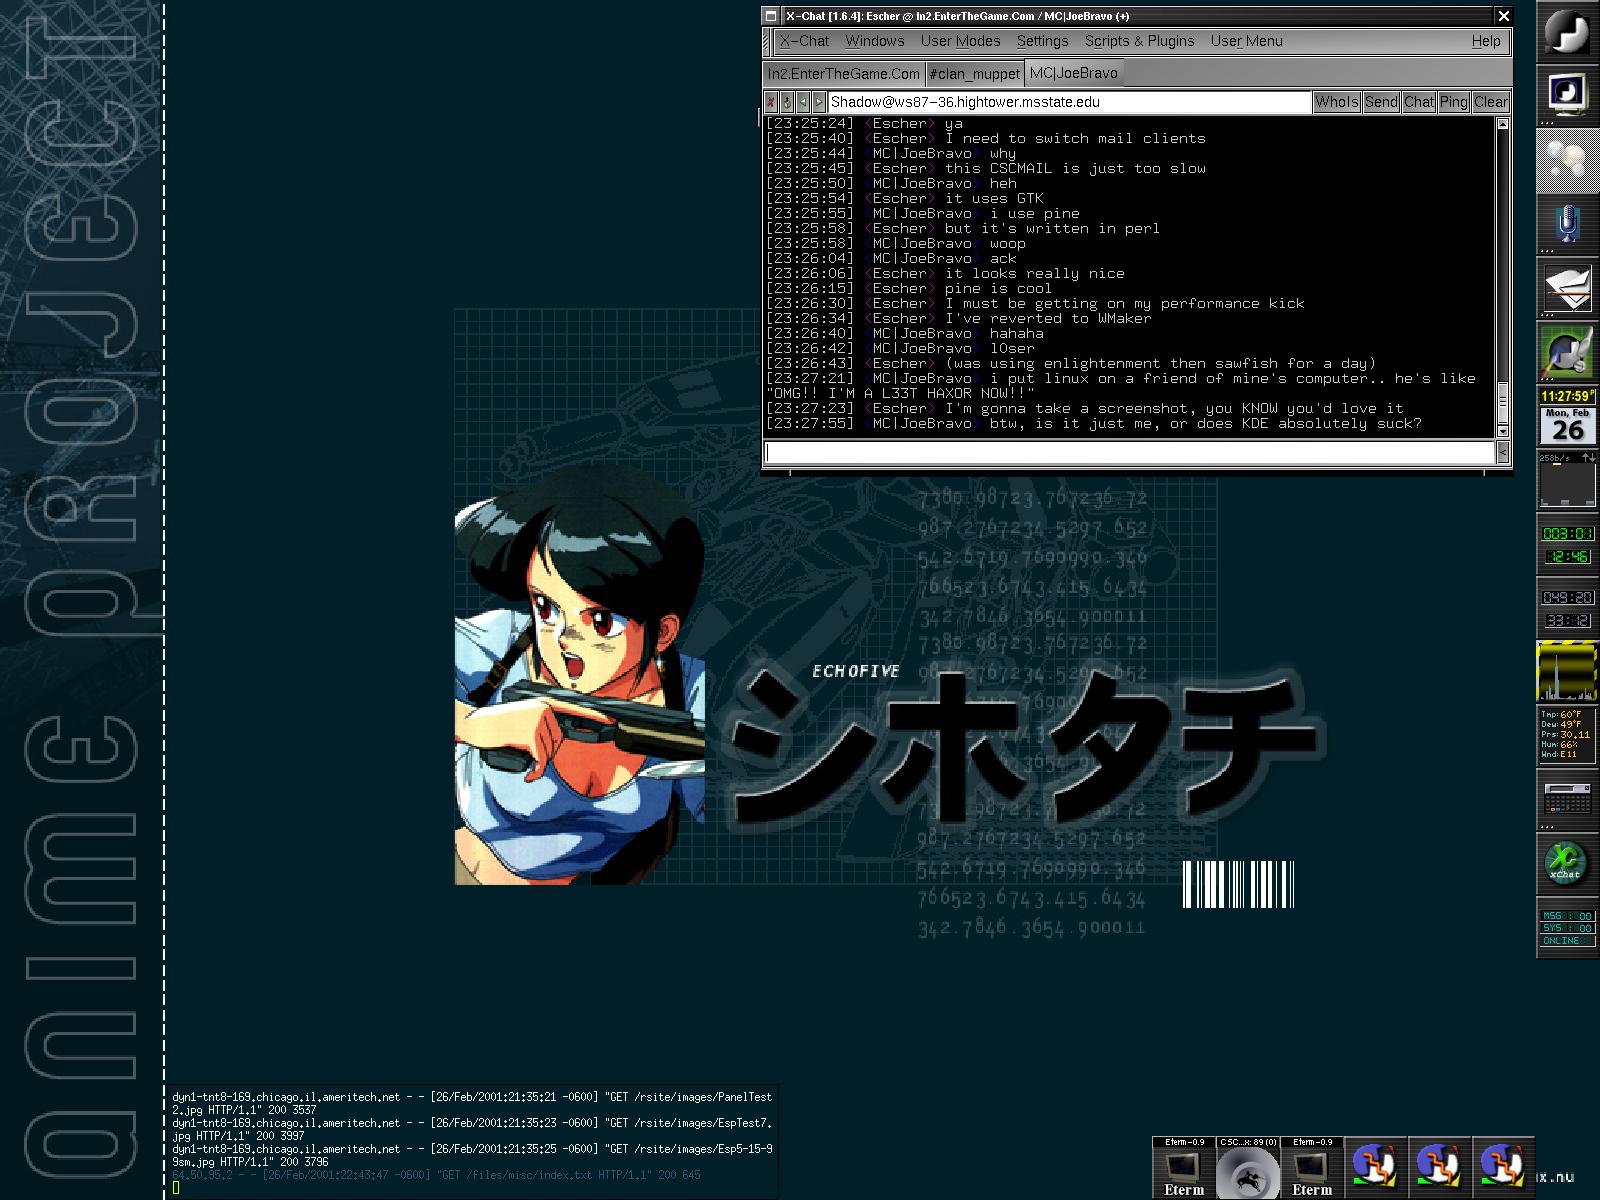Open the Scripts & Plugins menu
Screen dimensions: 1600x1200
coord(1140,41)
